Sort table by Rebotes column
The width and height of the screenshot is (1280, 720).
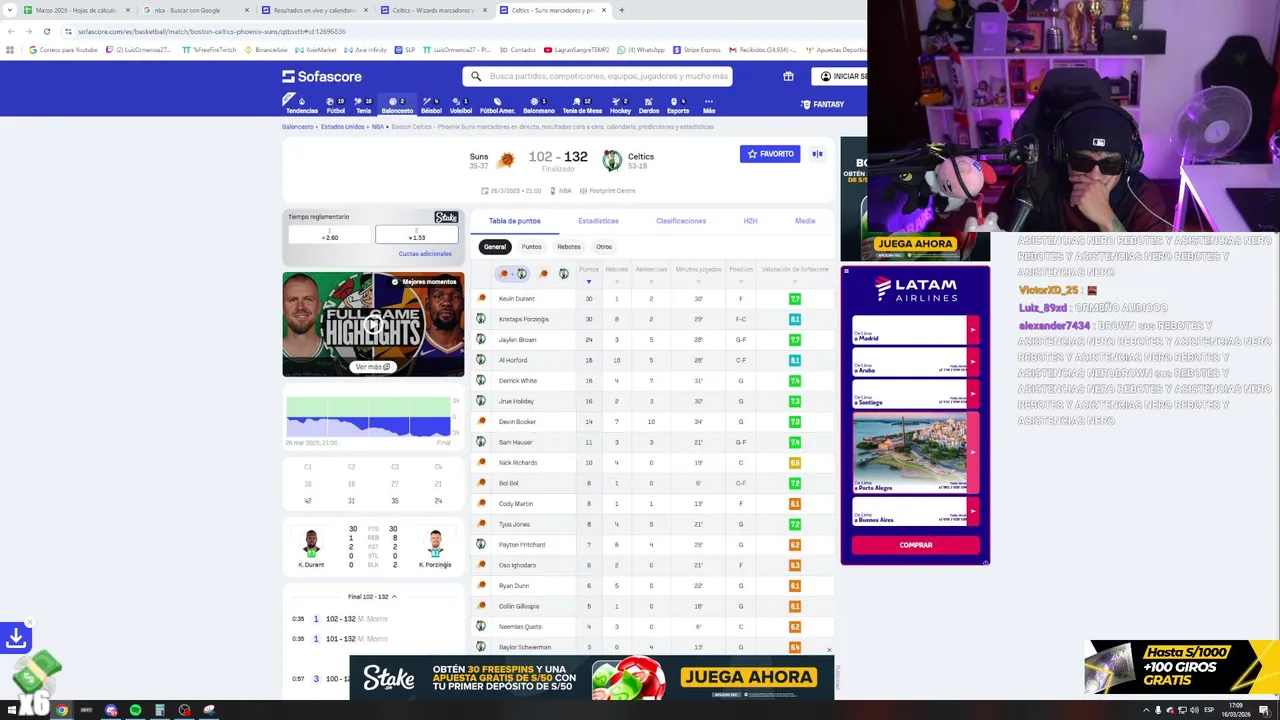pos(617,273)
